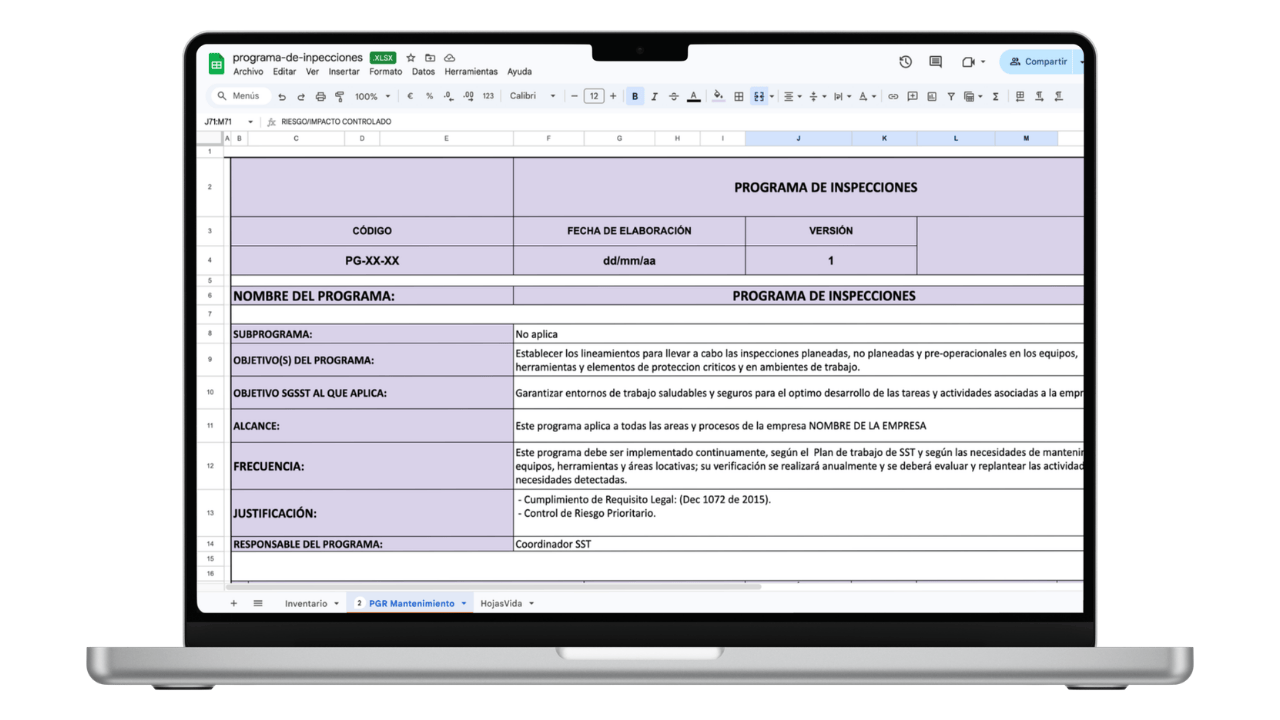The height and width of the screenshot is (720, 1280).
Task: Open Borders options with the borders grid icon
Action: point(739,96)
